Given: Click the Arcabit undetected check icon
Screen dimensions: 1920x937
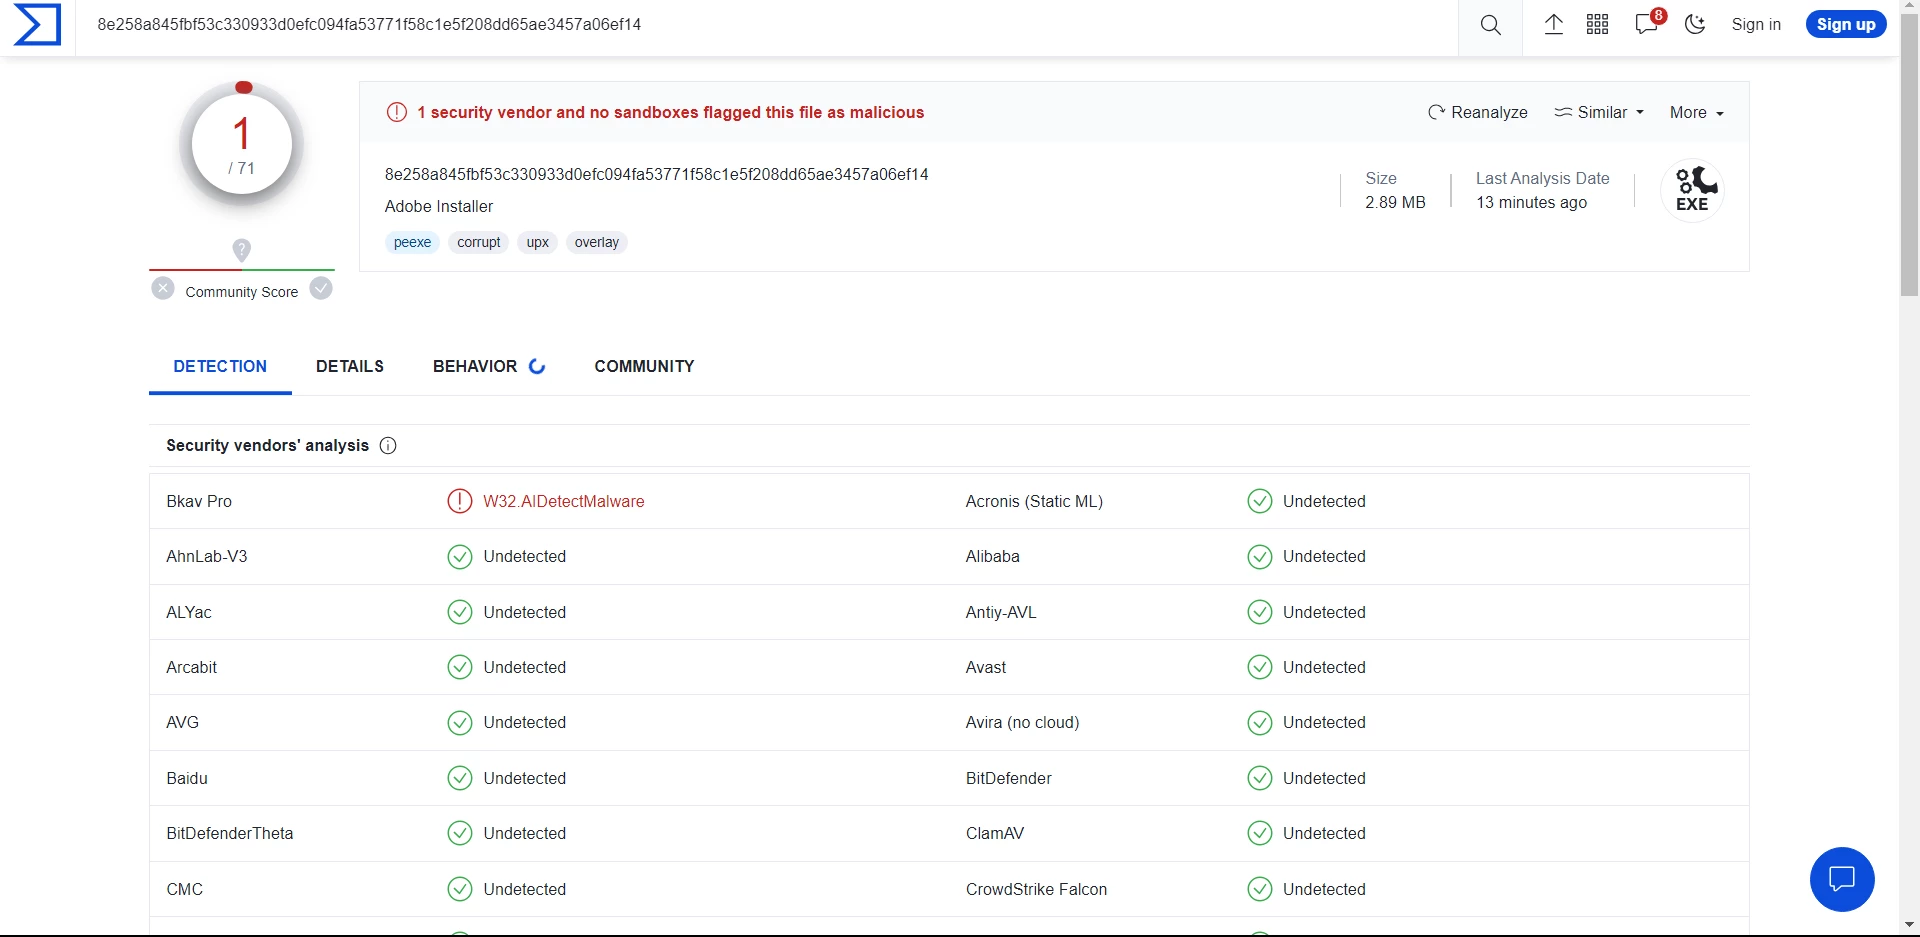Looking at the screenshot, I should pos(459,667).
